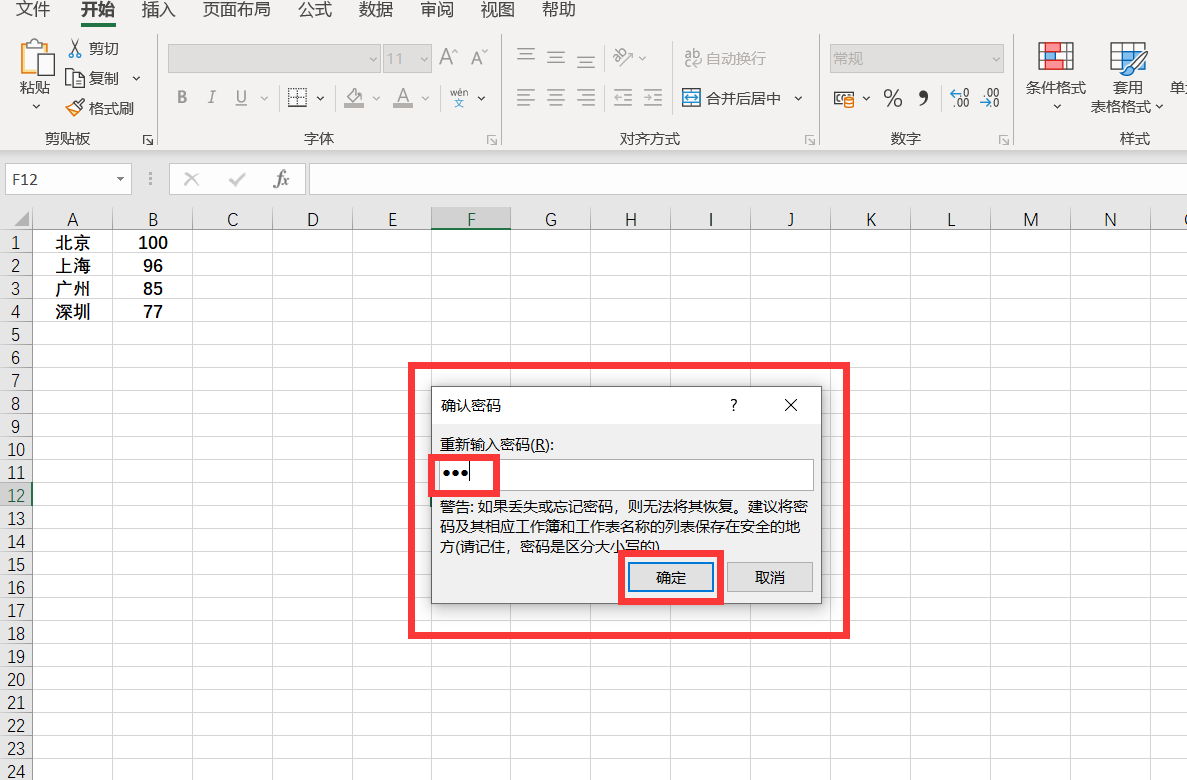This screenshot has height=780, width=1187.
Task: Select cell containing 北京
Action: 73,242
